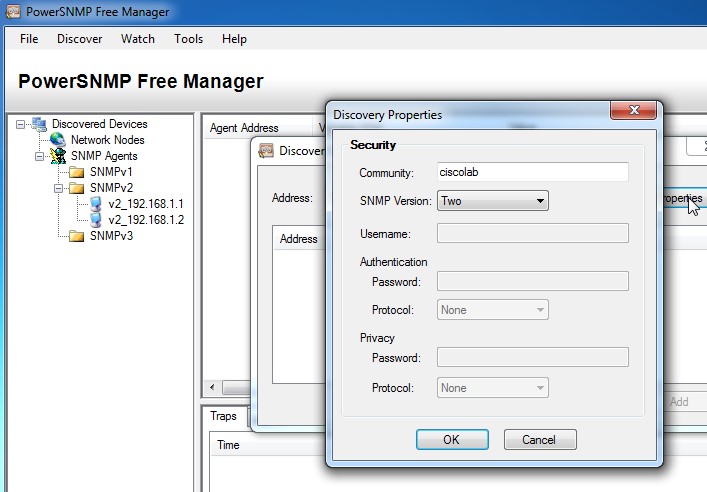Select the SNMPv2 tree label
The width and height of the screenshot is (707, 492).
111,188
